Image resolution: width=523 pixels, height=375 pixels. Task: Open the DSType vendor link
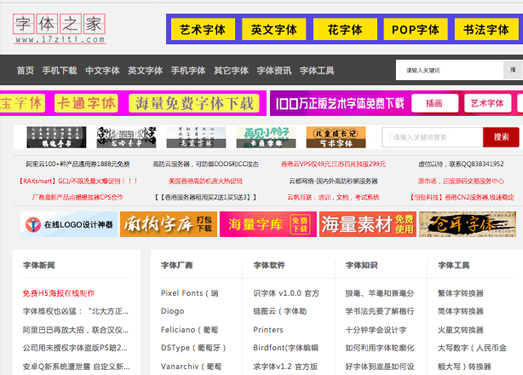193,348
